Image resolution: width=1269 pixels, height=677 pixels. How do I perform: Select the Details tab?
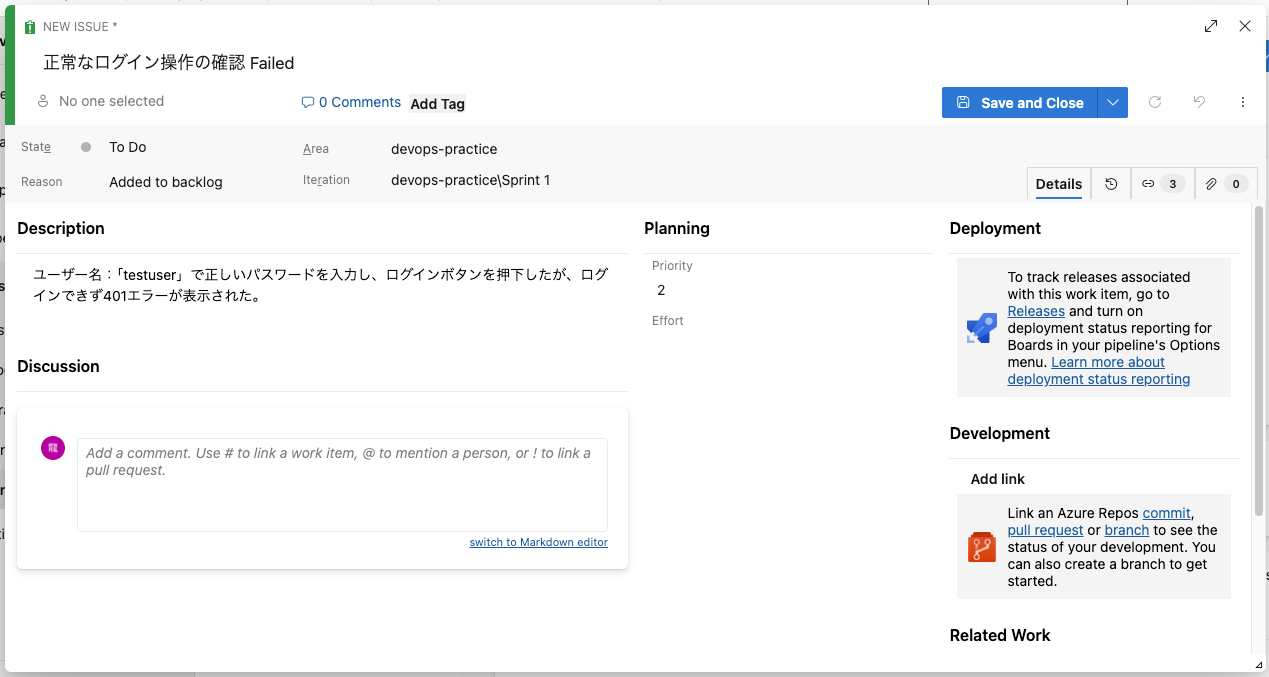click(1058, 184)
